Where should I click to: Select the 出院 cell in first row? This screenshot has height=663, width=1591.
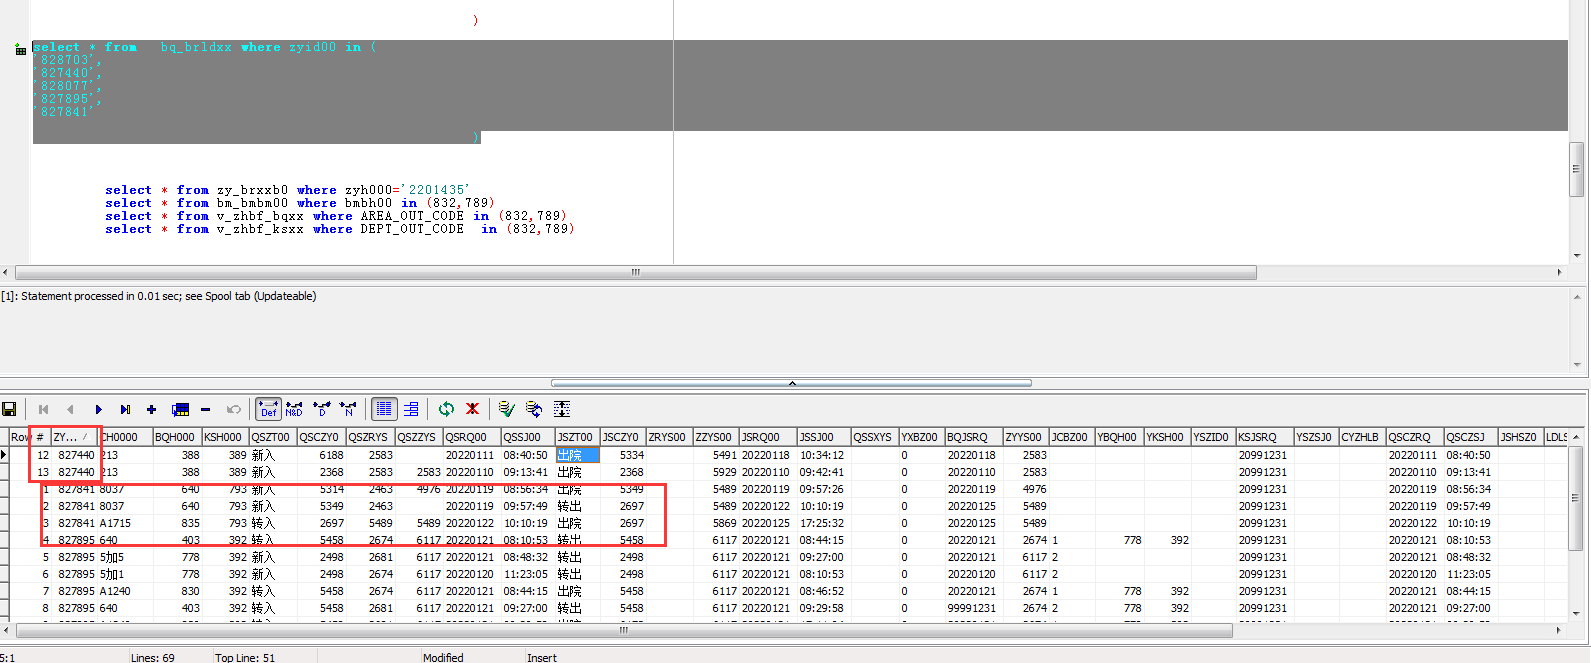576,455
